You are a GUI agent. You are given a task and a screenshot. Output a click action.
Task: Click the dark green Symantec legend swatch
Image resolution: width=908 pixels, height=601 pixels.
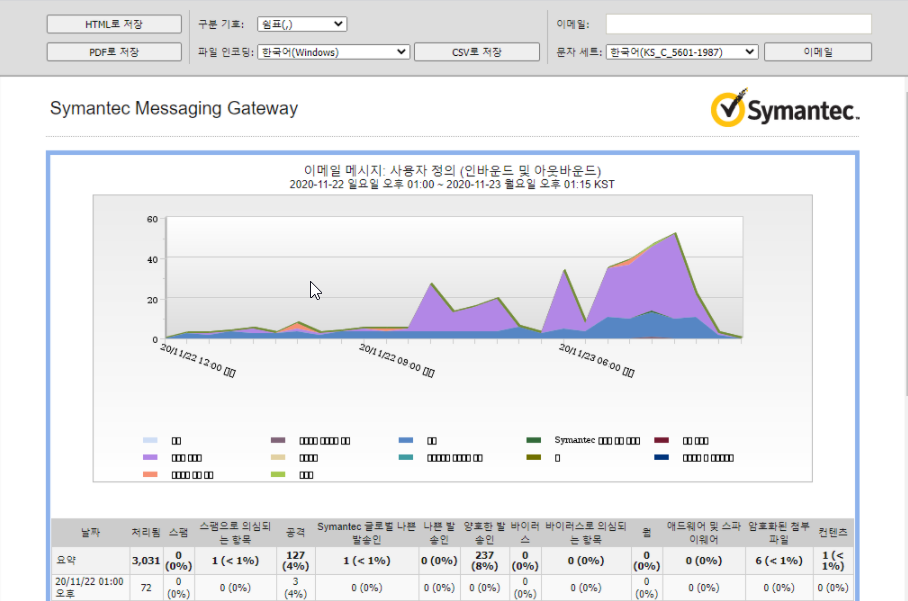[533, 440]
